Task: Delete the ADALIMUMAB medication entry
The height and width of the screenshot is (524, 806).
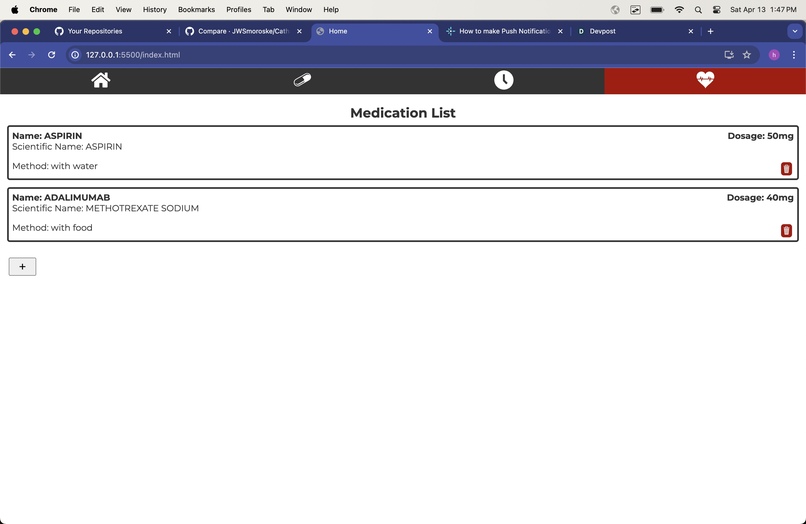Action: 786,230
